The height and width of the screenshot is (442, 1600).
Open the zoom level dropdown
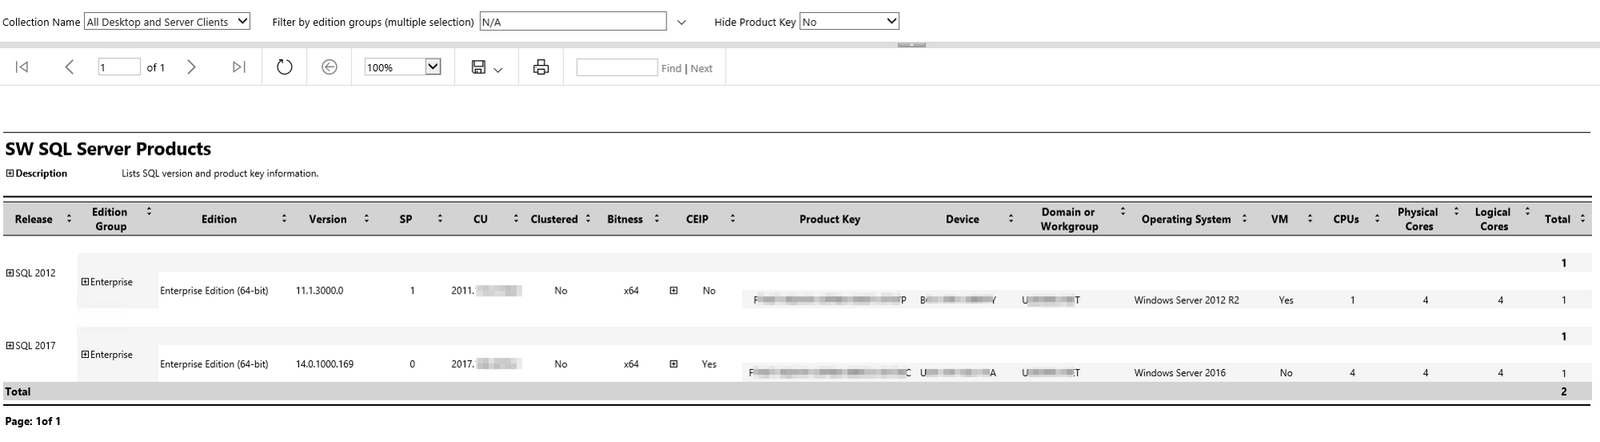[x=403, y=67]
